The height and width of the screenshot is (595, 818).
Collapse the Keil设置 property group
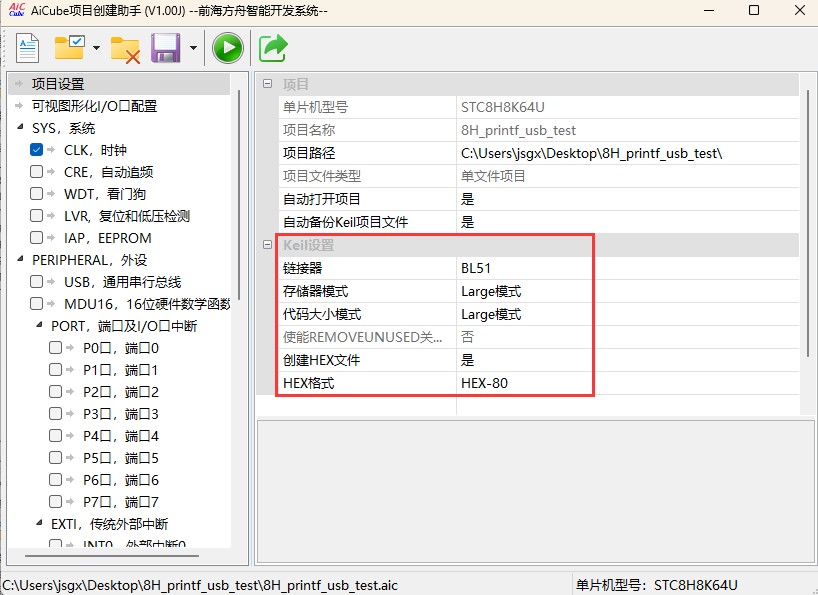268,245
